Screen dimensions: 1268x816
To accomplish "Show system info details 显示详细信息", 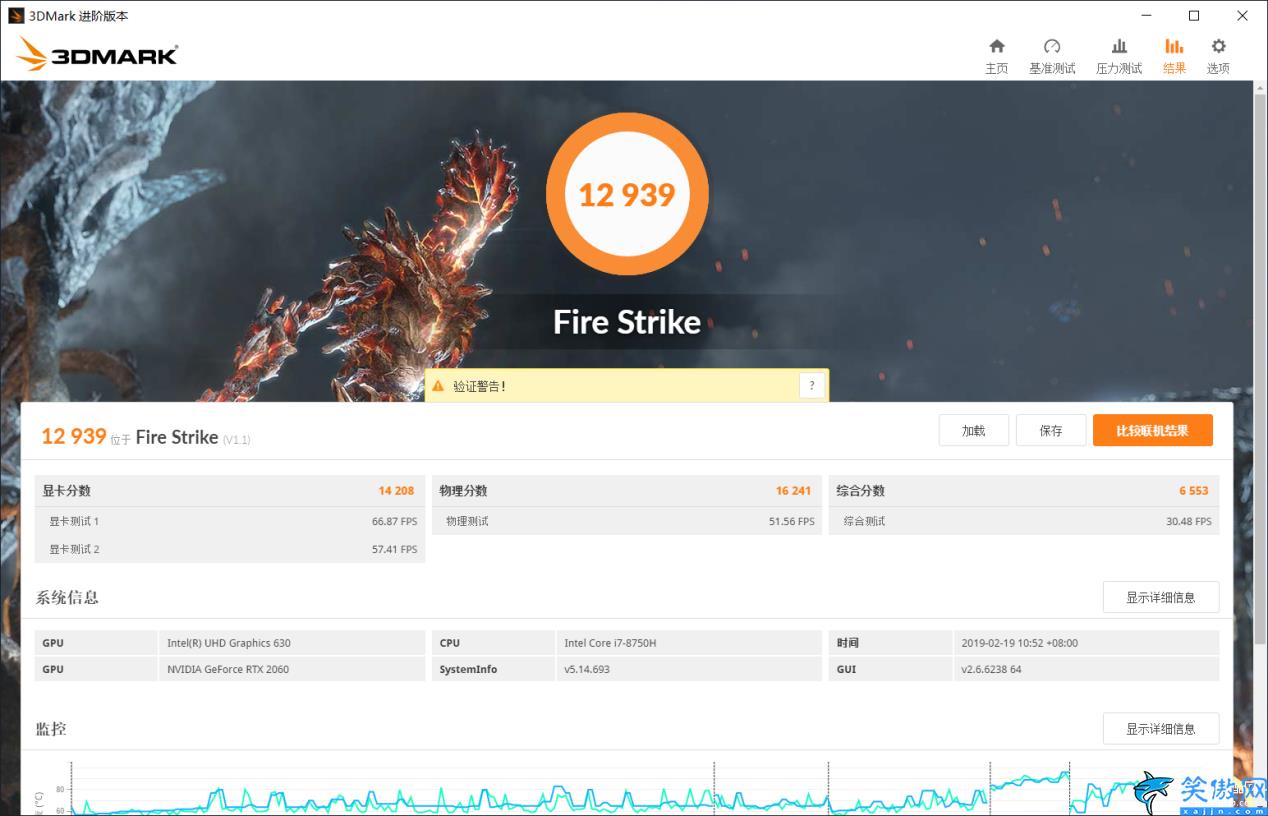I will (1161, 597).
